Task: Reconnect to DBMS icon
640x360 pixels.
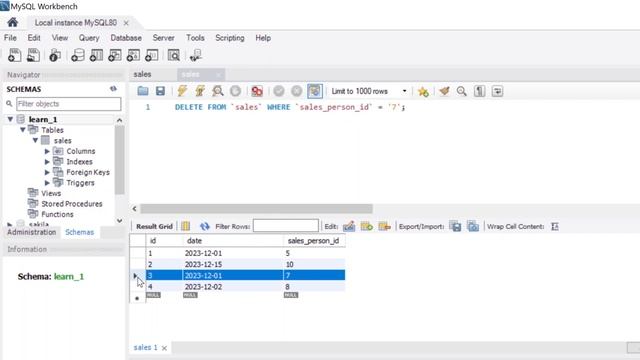Action: tap(196, 55)
